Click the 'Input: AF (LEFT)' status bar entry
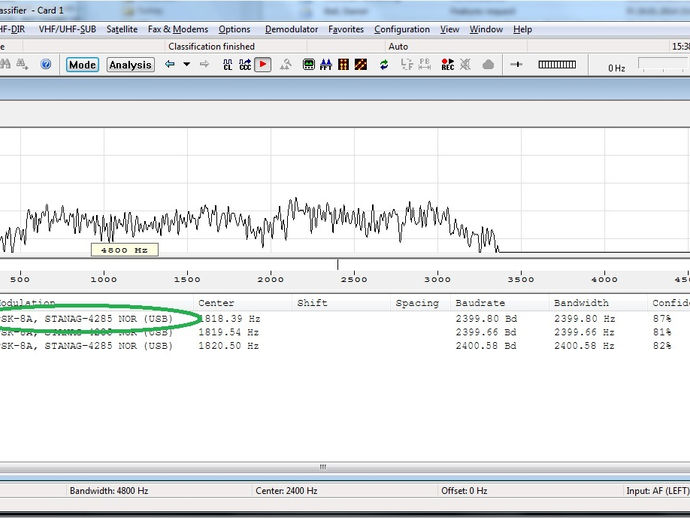Image resolution: width=690 pixels, height=518 pixels. coord(658,491)
